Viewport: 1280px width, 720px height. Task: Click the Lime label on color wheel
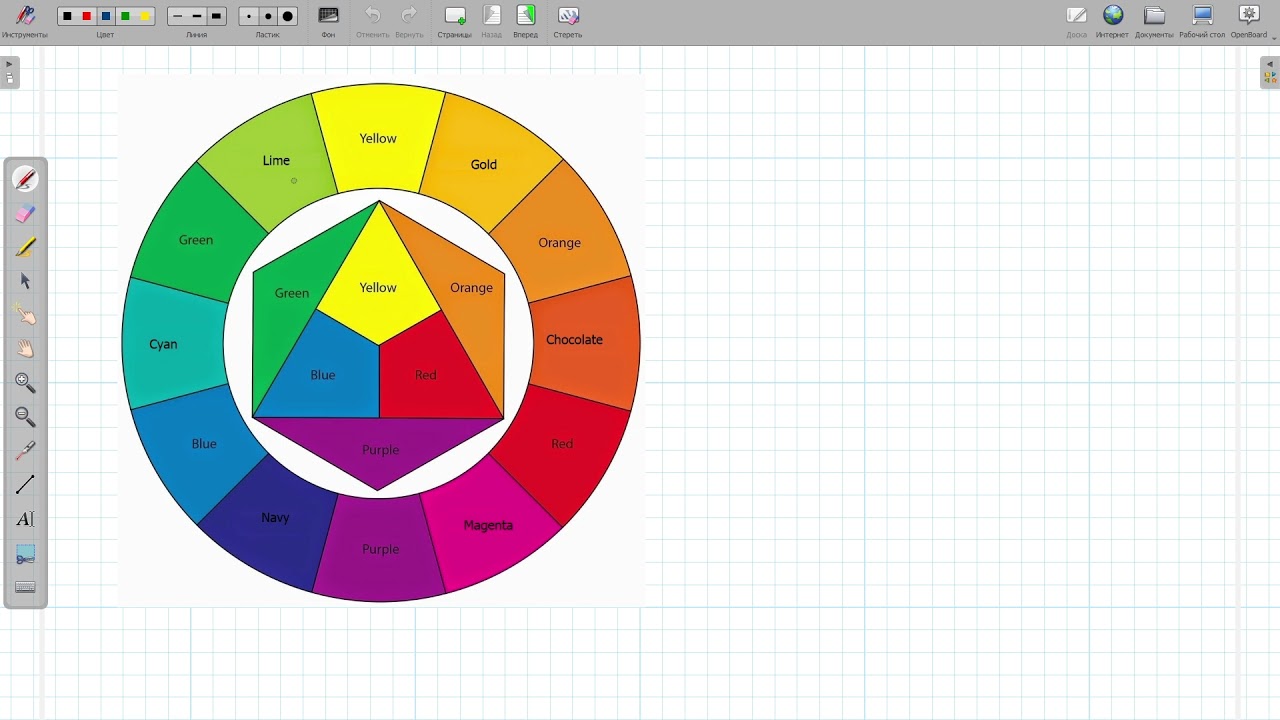pos(276,160)
